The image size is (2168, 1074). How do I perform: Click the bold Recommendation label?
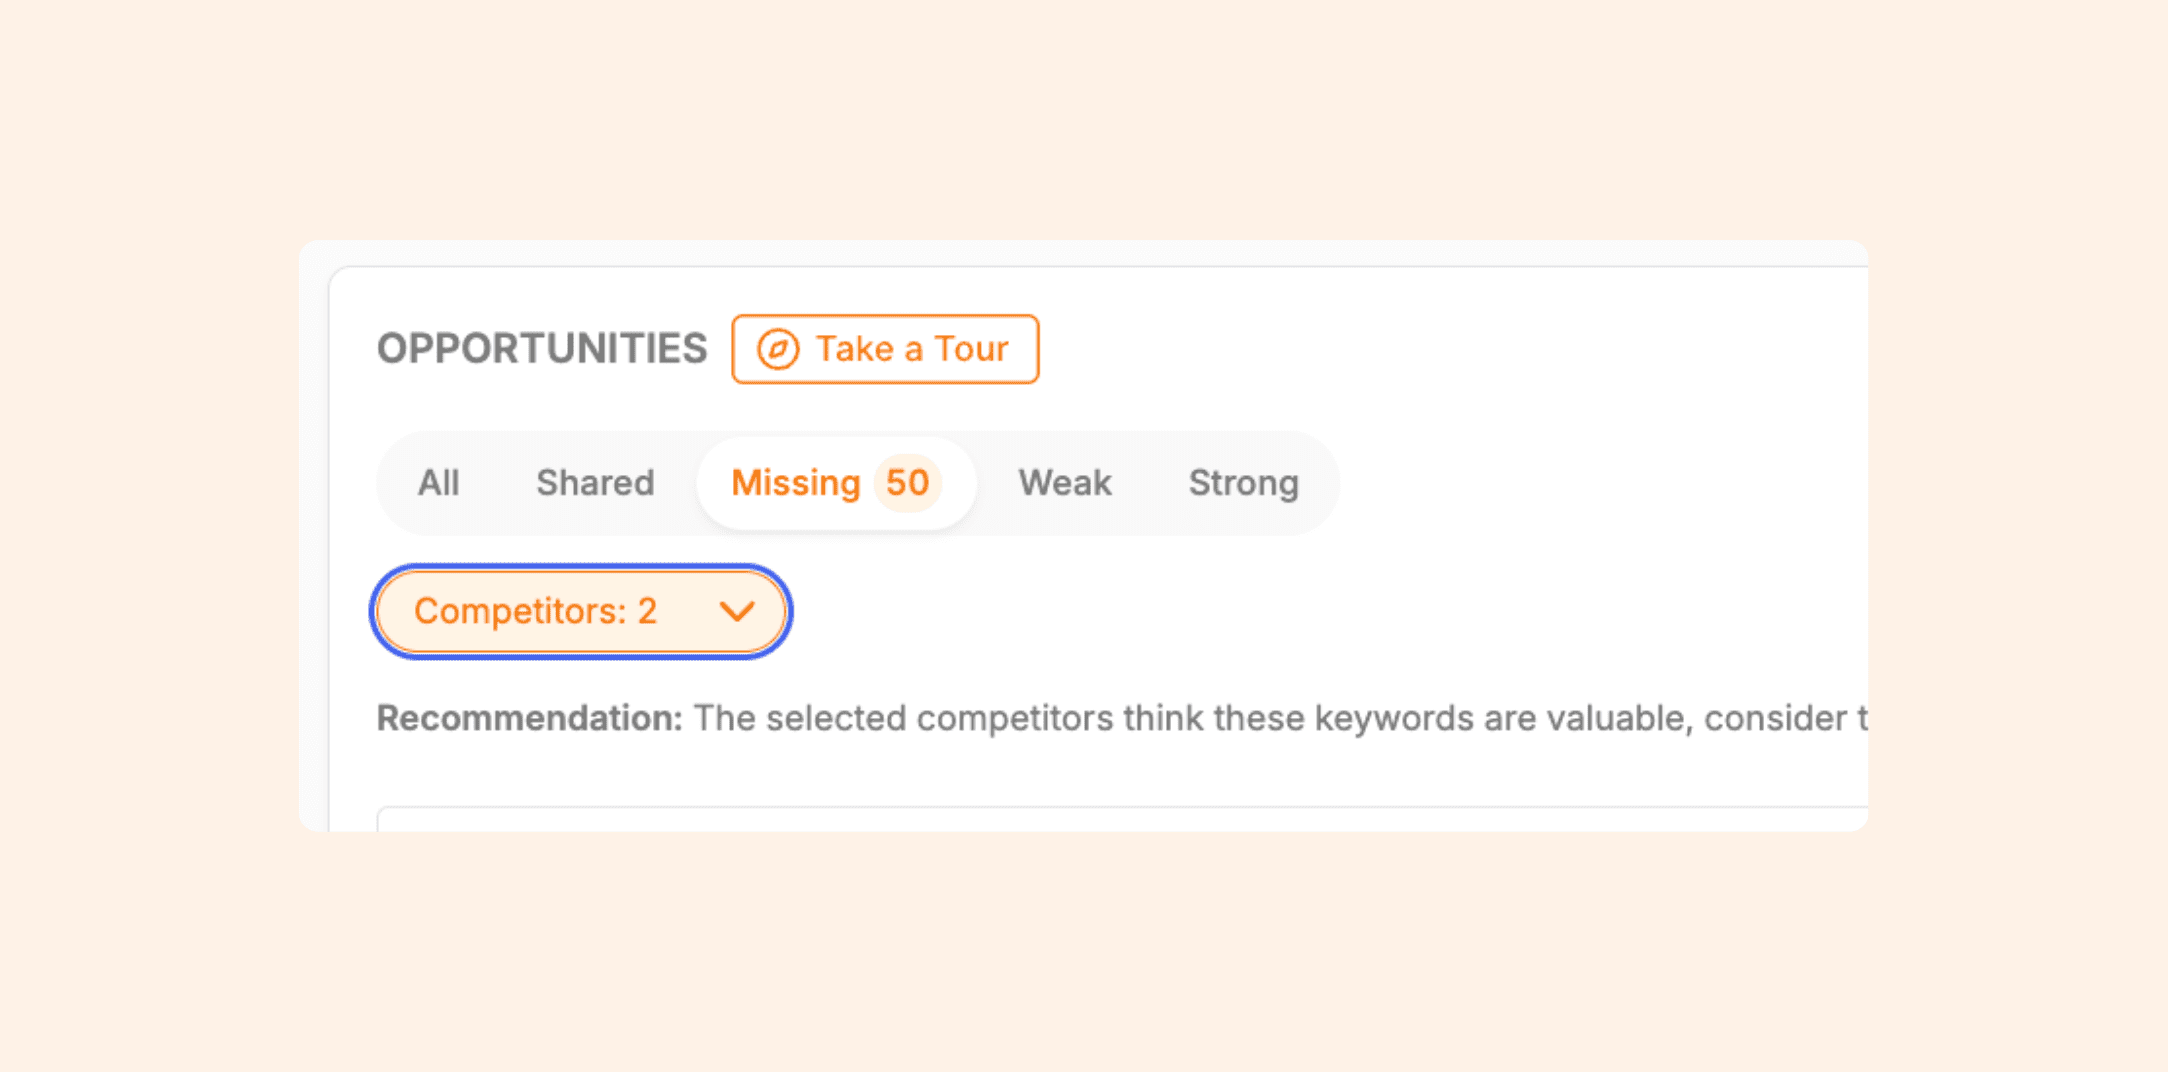click(x=529, y=718)
